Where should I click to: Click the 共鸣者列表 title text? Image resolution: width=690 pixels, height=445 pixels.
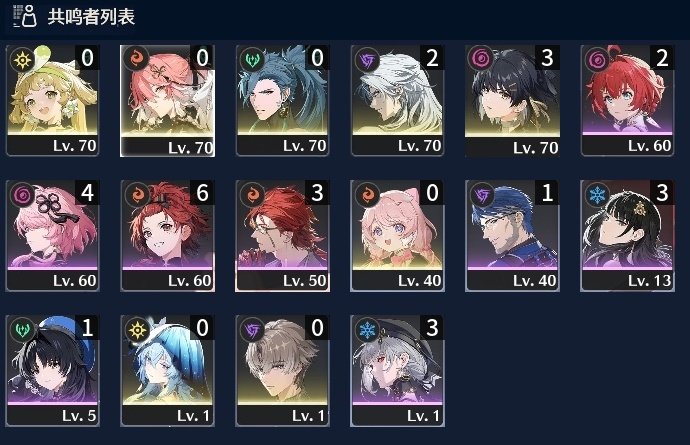pyautogui.click(x=91, y=17)
